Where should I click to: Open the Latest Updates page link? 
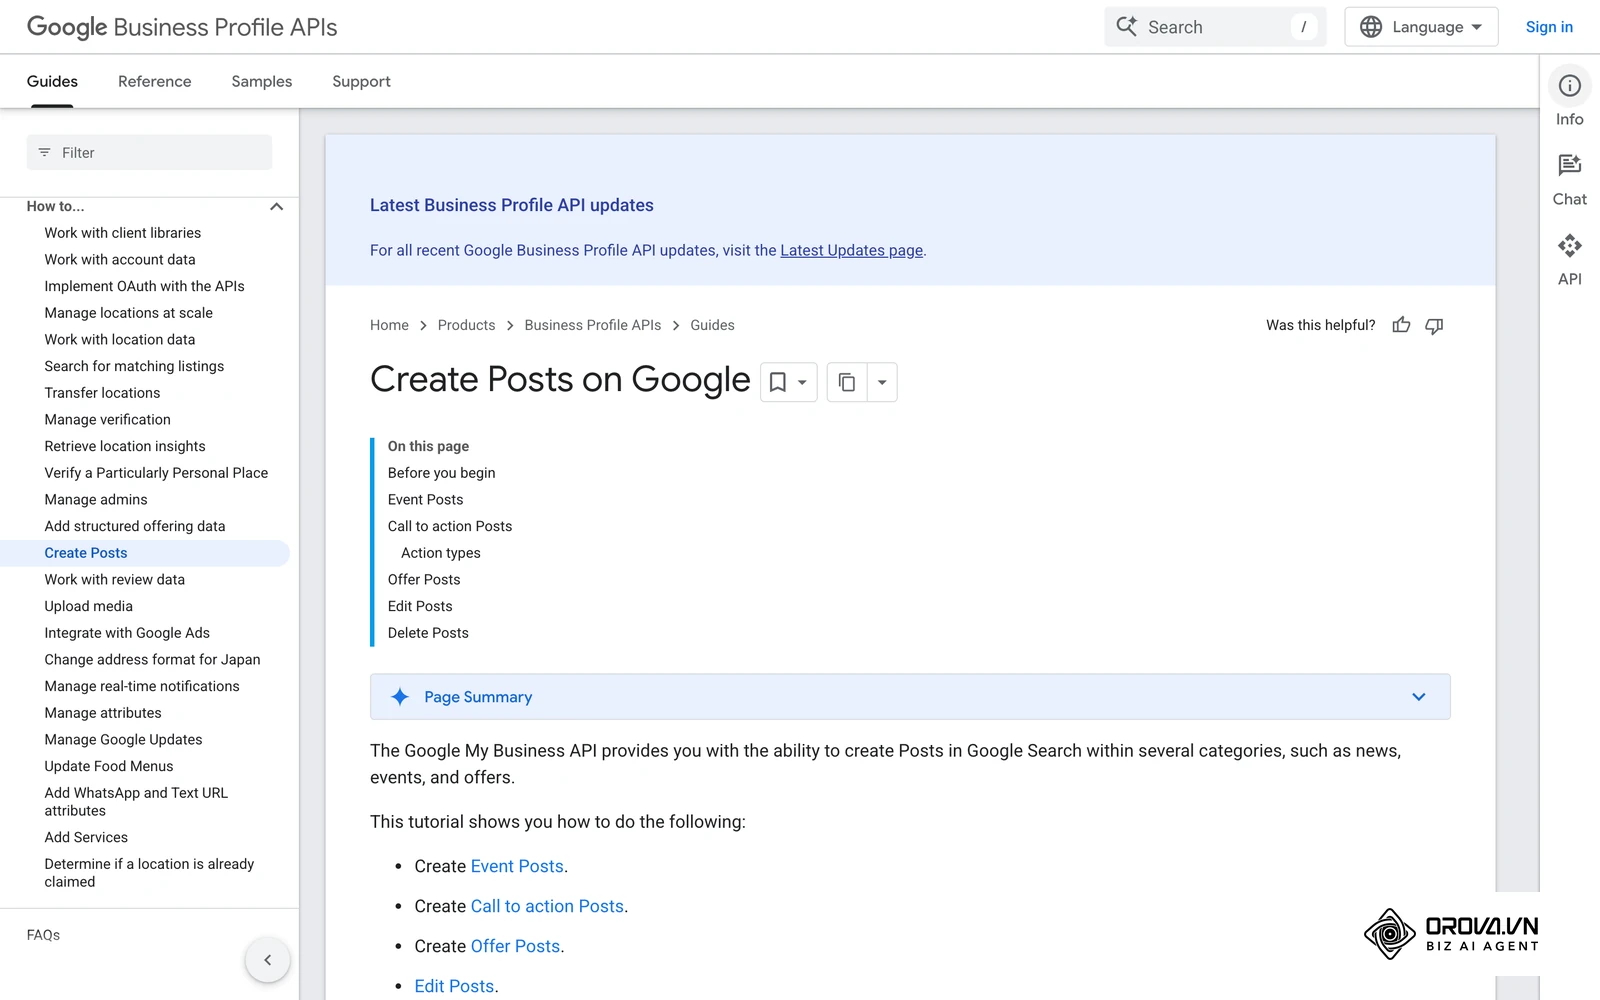pos(851,250)
